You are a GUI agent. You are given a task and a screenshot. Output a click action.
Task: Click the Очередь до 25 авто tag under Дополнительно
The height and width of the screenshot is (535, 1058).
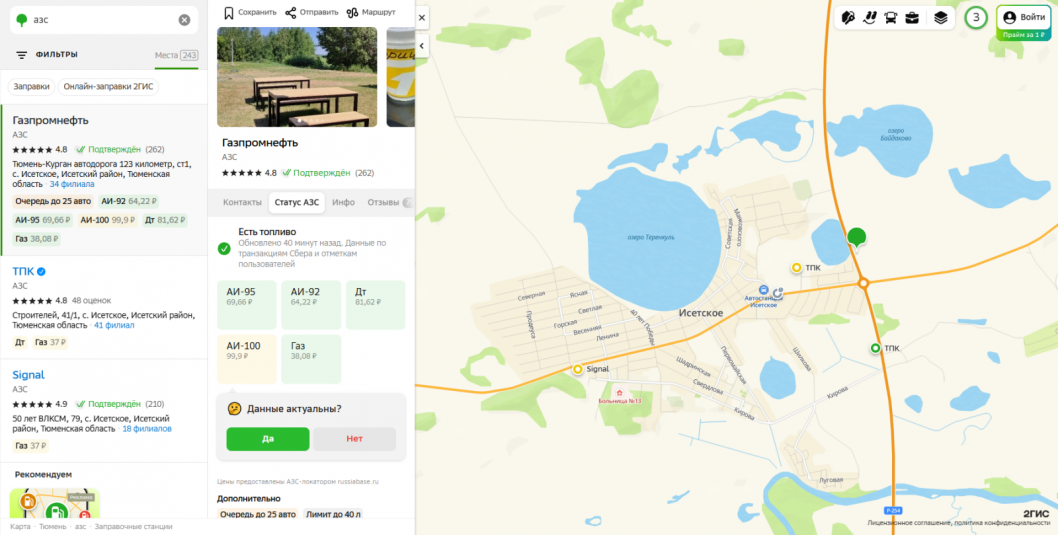(x=258, y=514)
